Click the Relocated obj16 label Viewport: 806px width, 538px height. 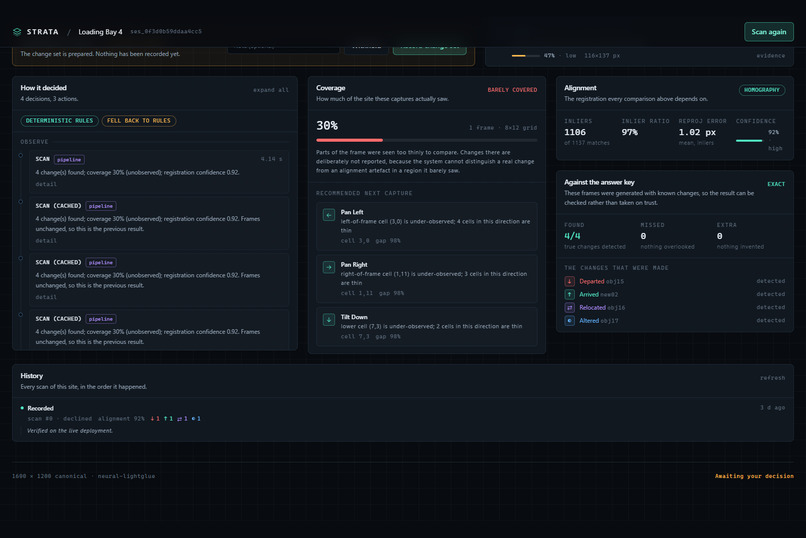602,308
